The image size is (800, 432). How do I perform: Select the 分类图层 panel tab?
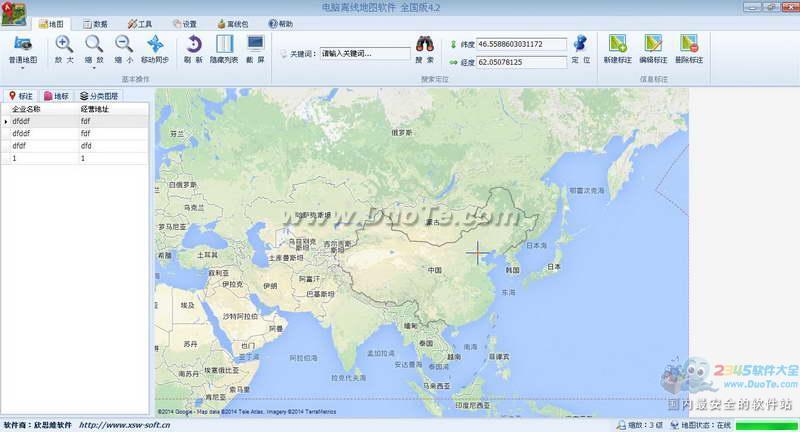click(x=99, y=96)
